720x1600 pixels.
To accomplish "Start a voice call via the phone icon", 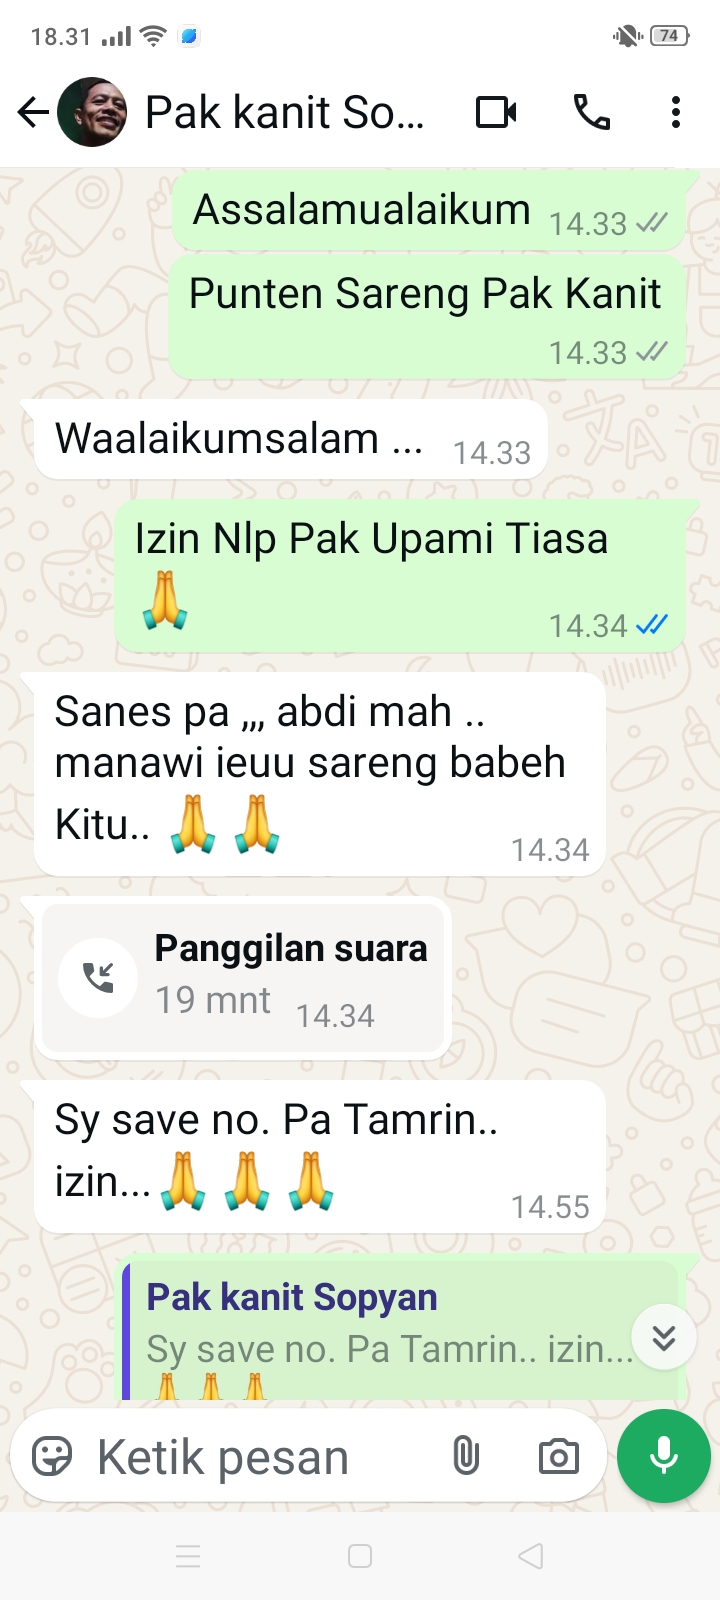I will pos(592,112).
